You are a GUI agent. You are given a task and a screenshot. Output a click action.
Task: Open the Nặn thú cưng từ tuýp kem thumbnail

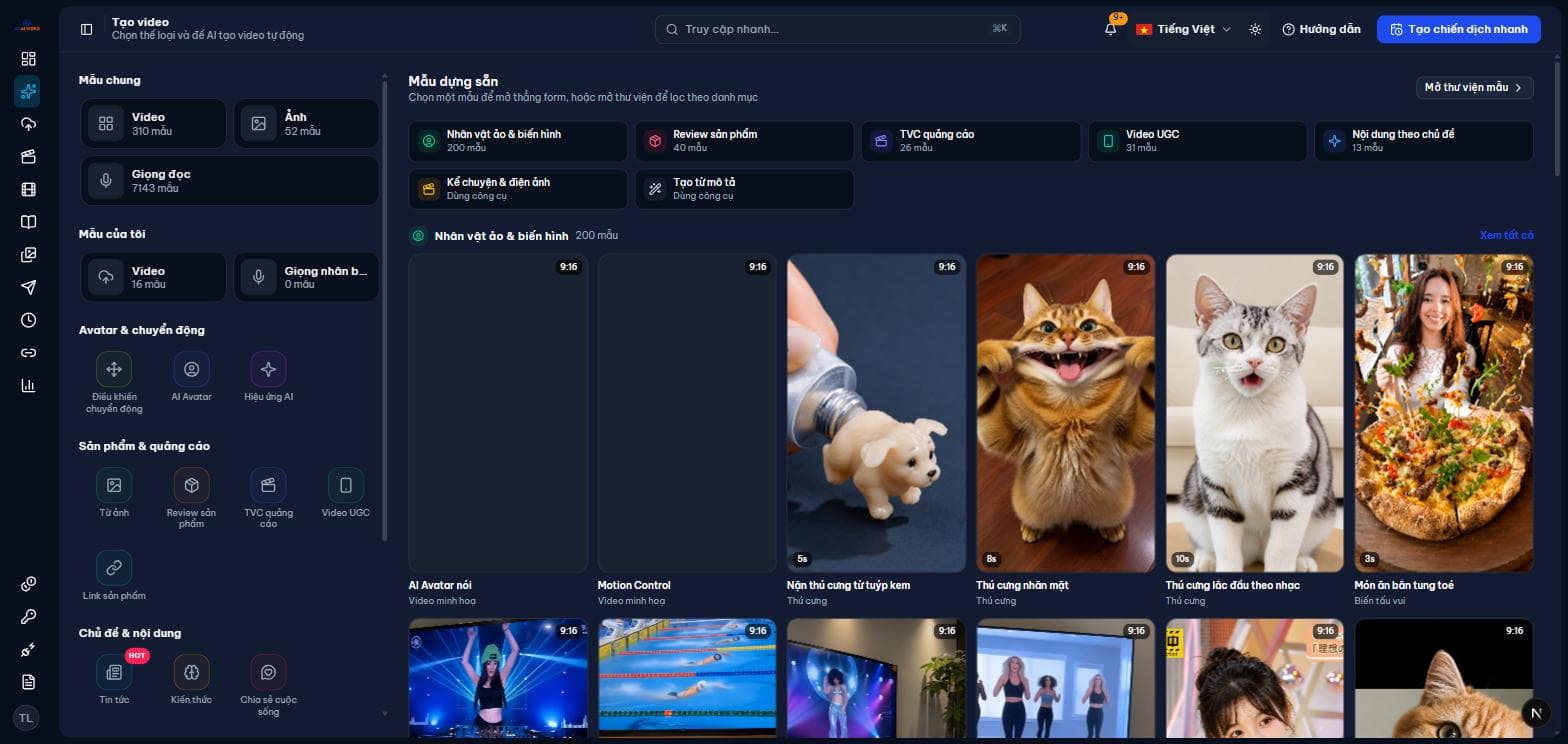tap(876, 413)
